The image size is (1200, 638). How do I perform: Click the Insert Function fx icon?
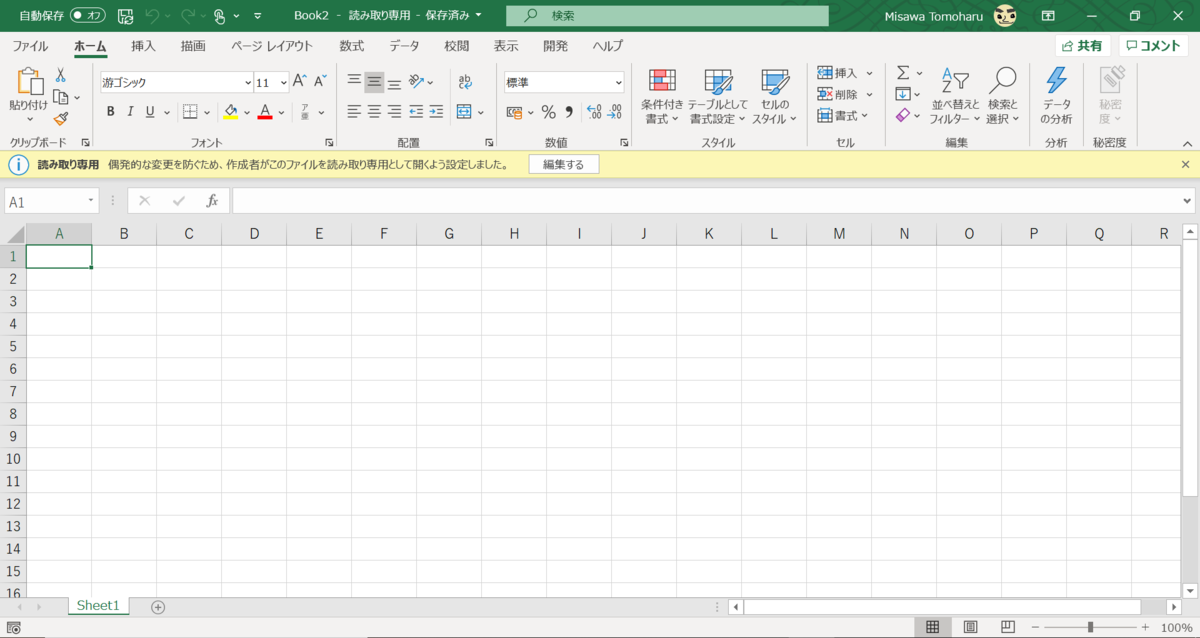[212, 201]
